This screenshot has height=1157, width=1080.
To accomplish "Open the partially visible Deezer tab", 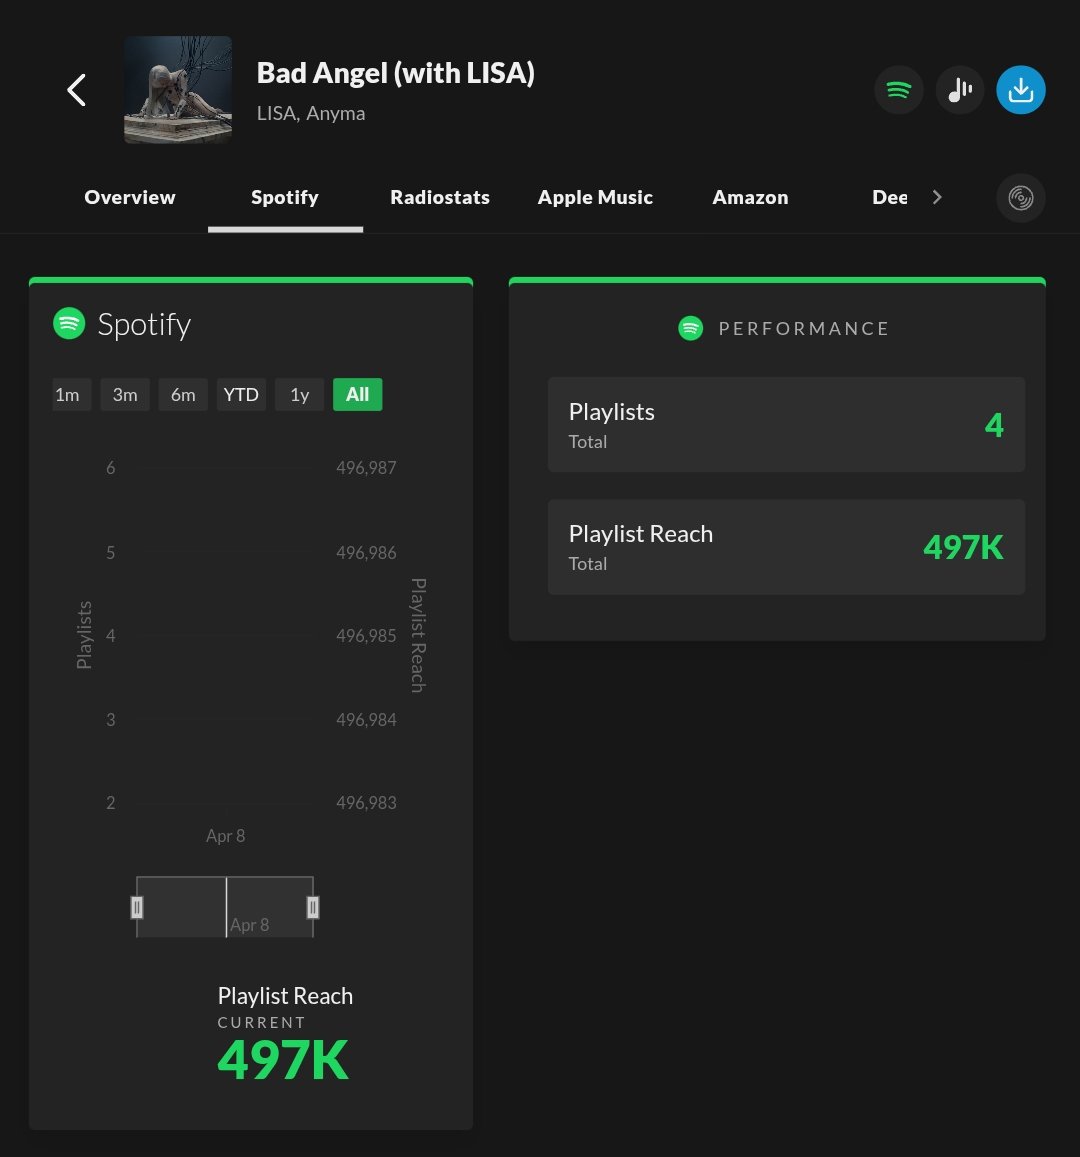I will point(890,197).
